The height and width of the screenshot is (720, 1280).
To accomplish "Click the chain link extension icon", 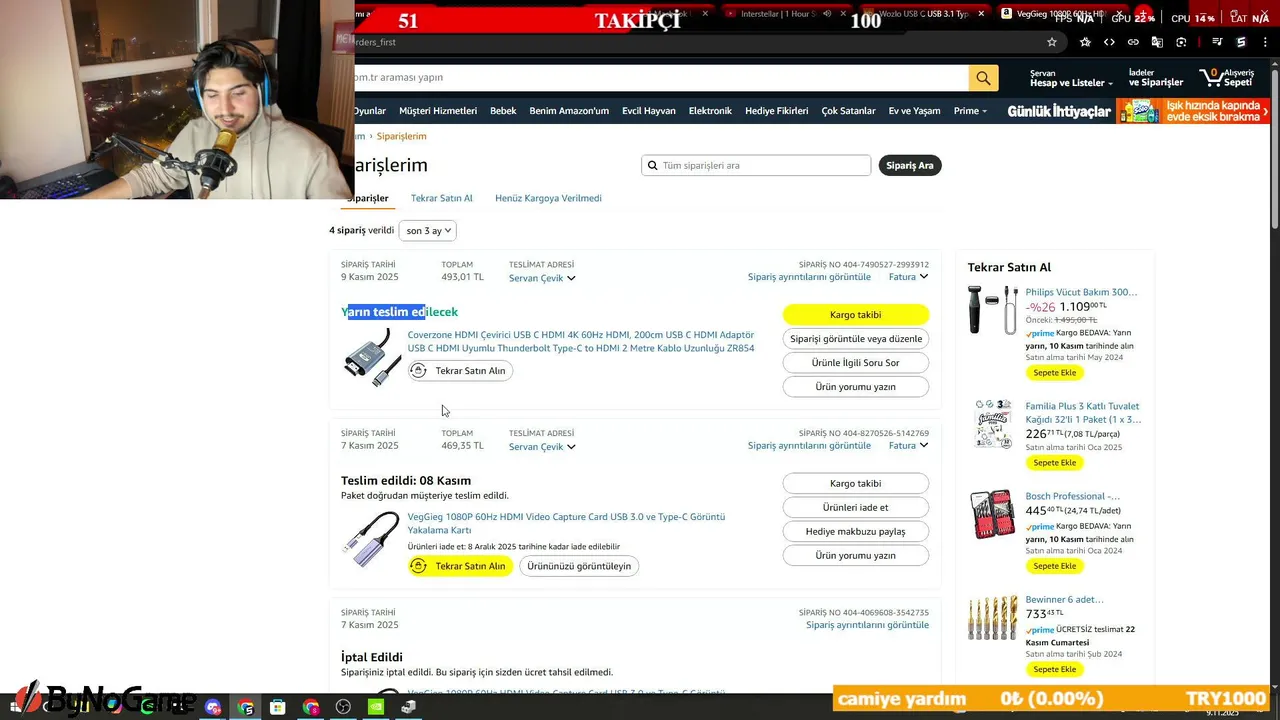I will pos(1133,42).
